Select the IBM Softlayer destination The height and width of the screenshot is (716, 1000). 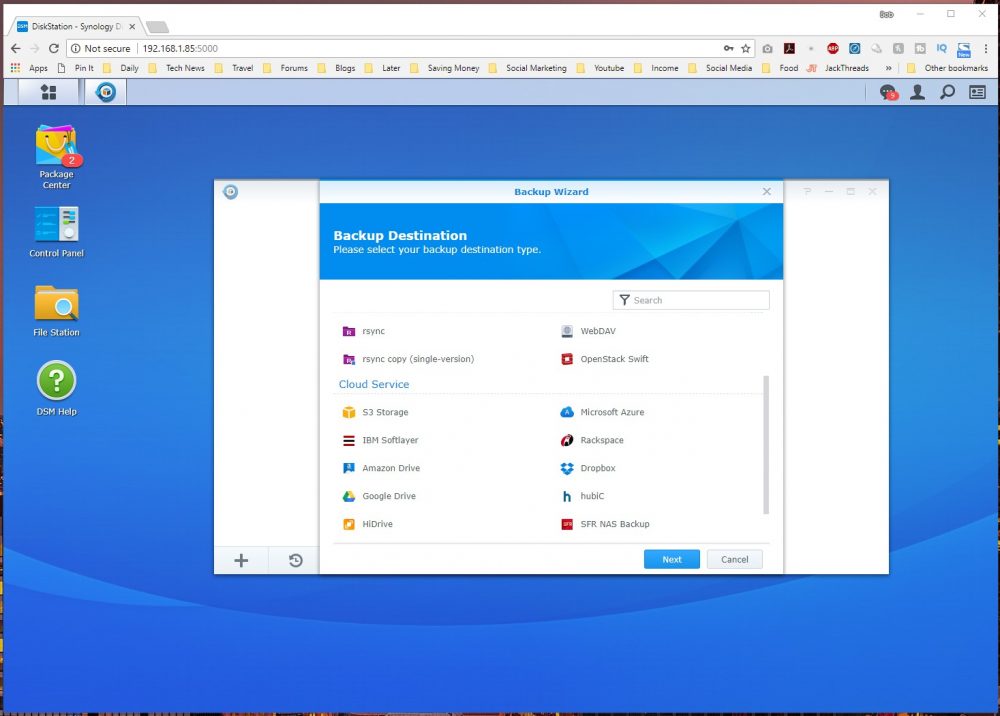380,441
